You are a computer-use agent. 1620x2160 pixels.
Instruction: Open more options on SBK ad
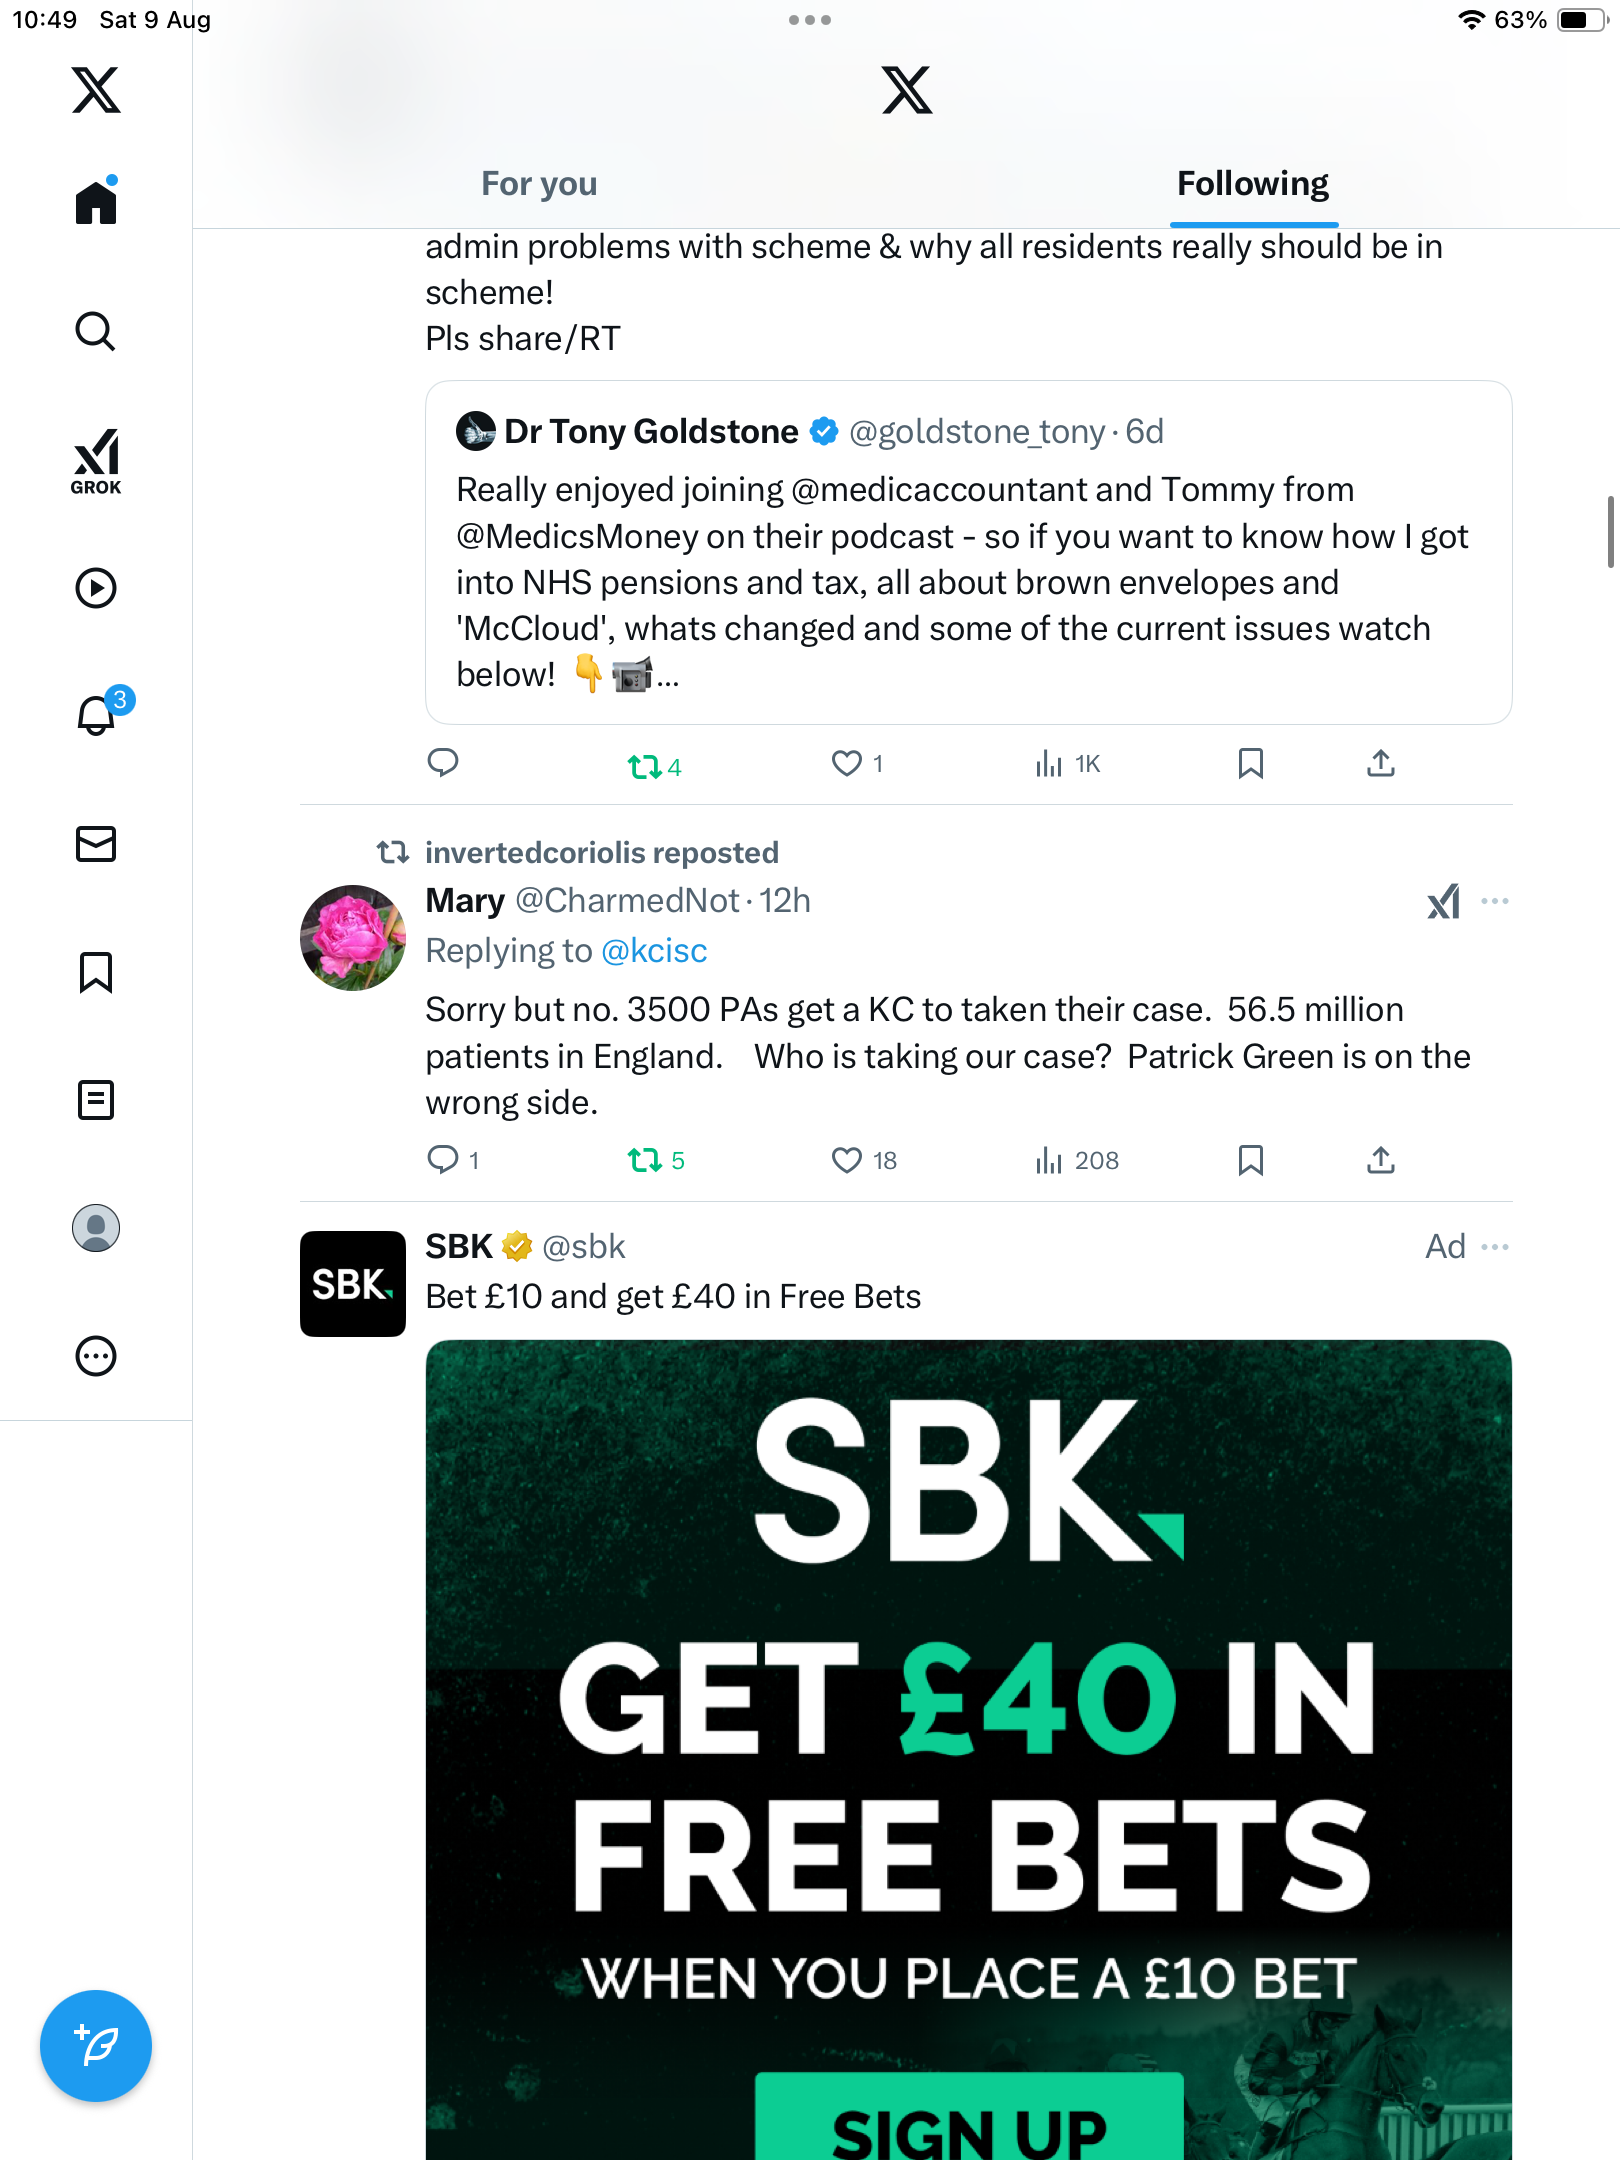point(1495,1247)
